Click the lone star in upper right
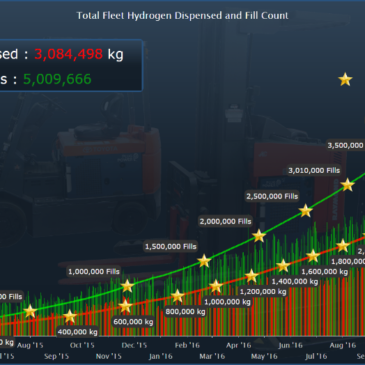365x365 pixels. (345, 80)
